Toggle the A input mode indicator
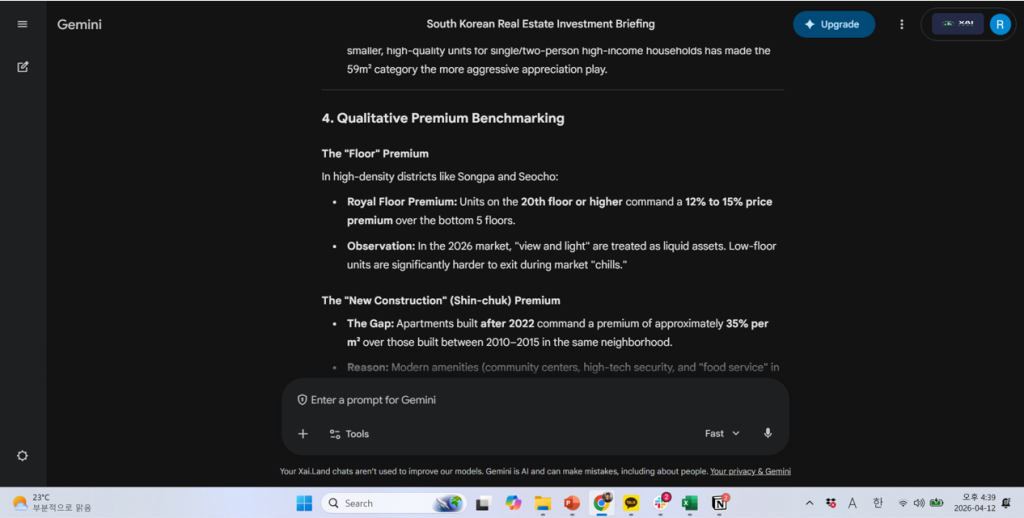Viewport: 1024px width, 518px height. coord(853,503)
